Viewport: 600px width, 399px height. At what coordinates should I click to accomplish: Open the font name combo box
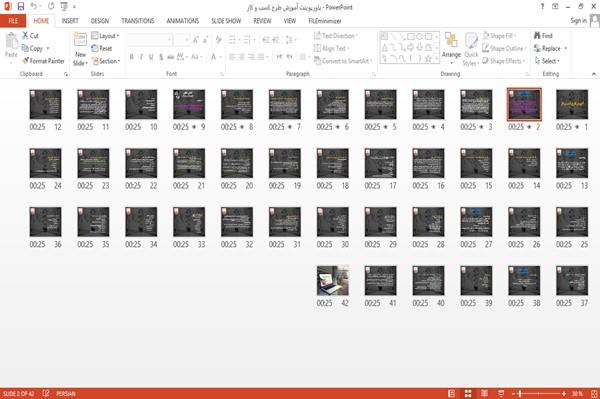[149, 39]
